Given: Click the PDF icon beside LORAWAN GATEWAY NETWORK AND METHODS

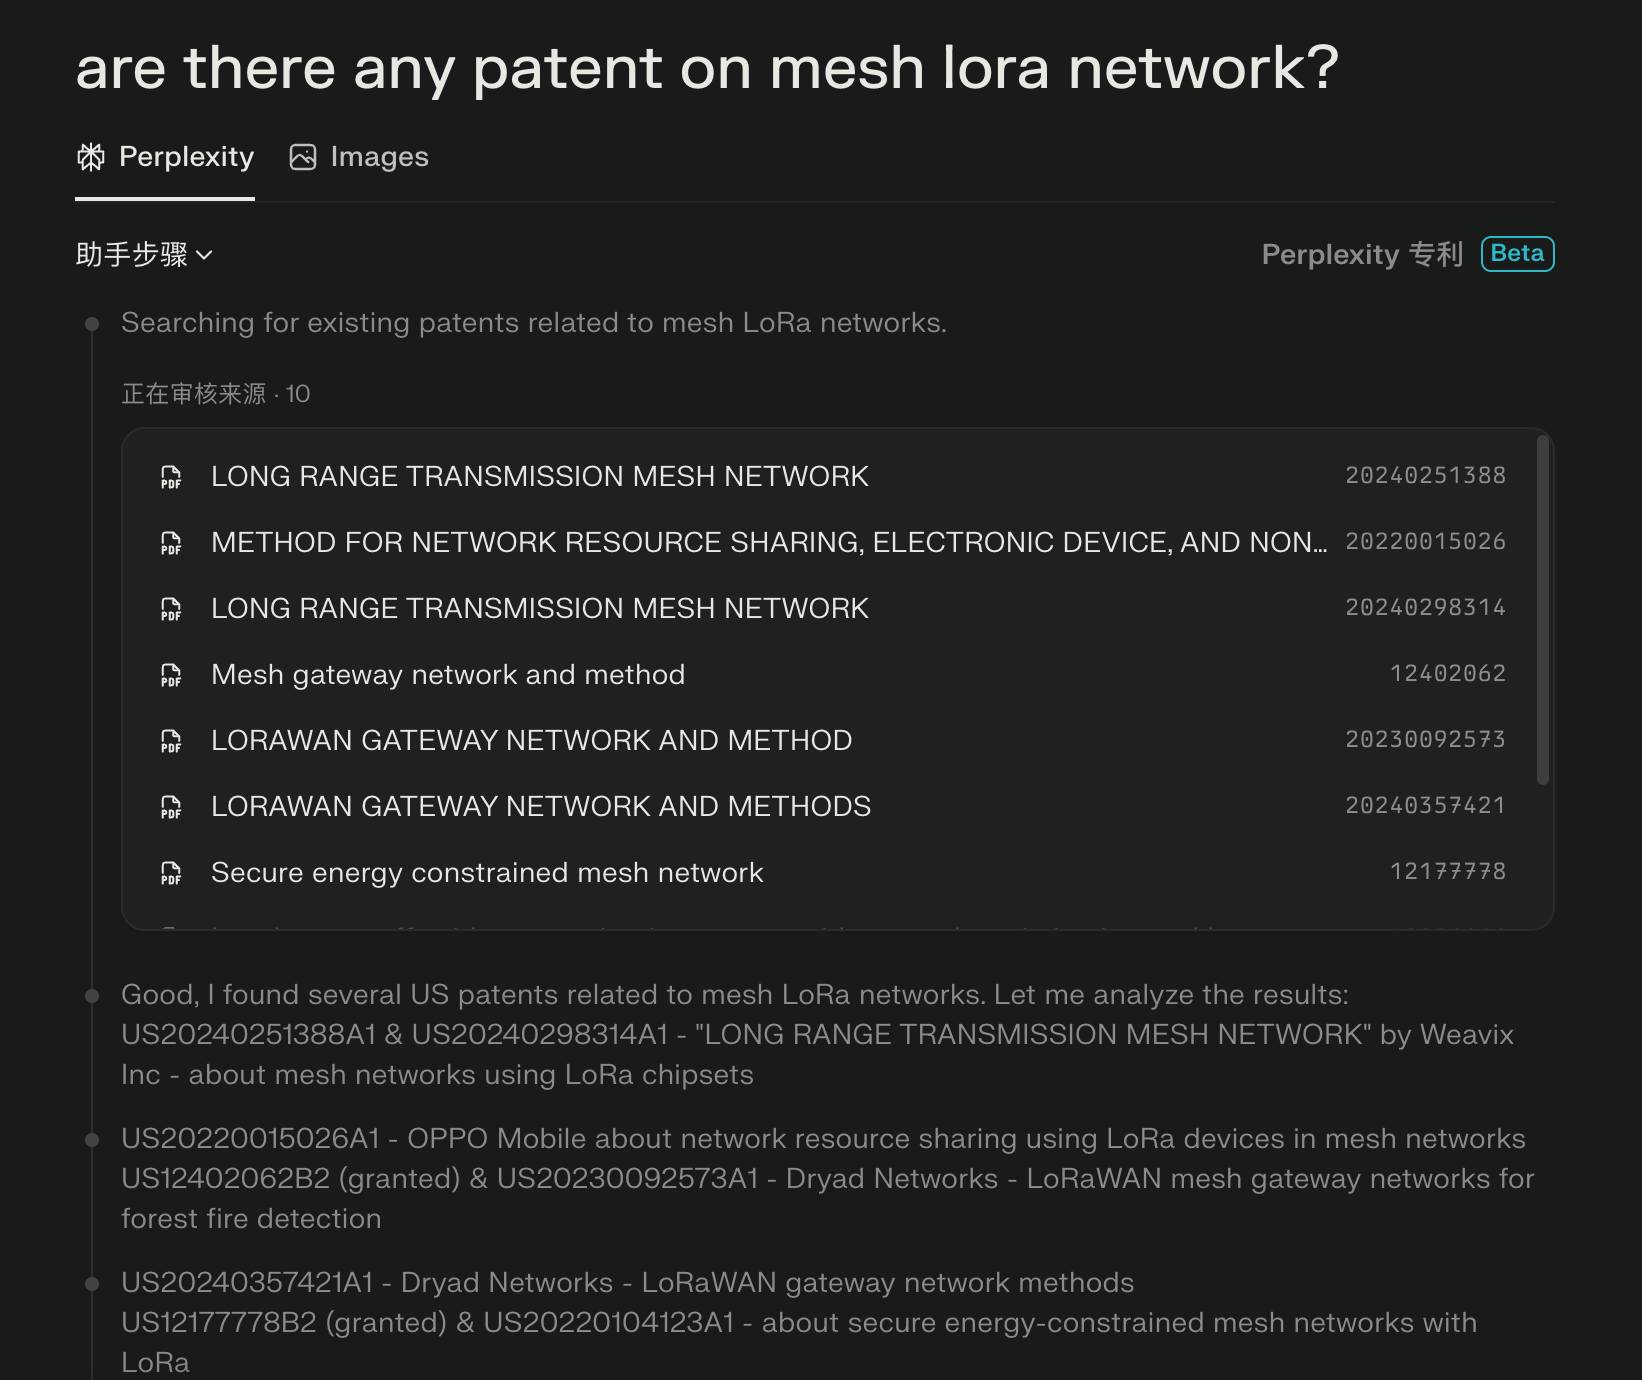Looking at the screenshot, I should (x=171, y=807).
